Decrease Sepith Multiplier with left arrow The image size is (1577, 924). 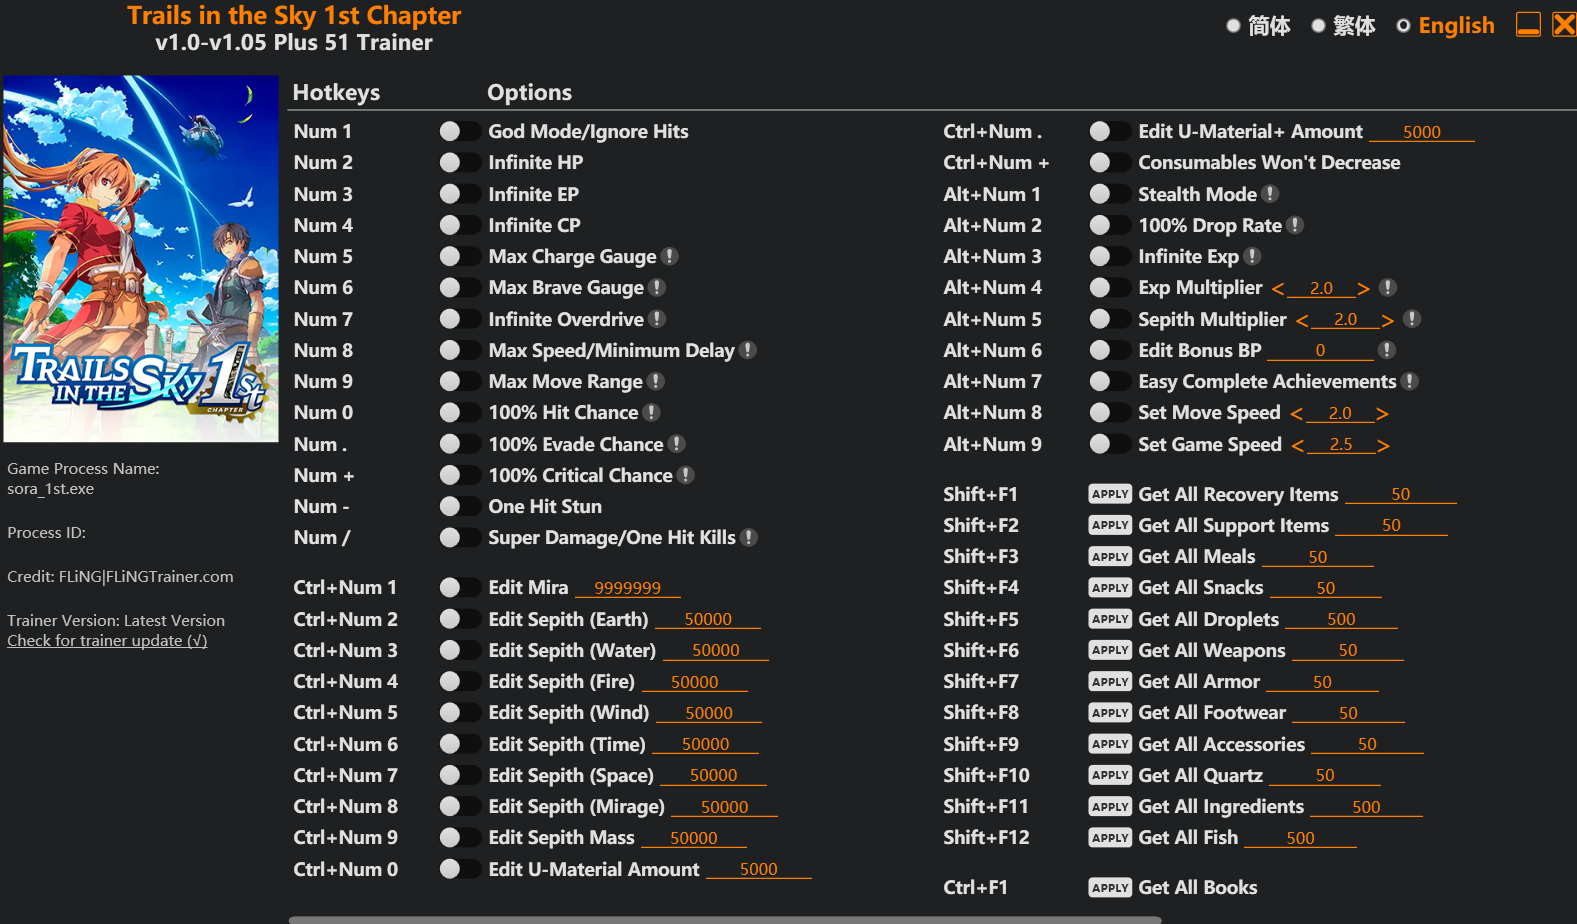coord(1302,320)
